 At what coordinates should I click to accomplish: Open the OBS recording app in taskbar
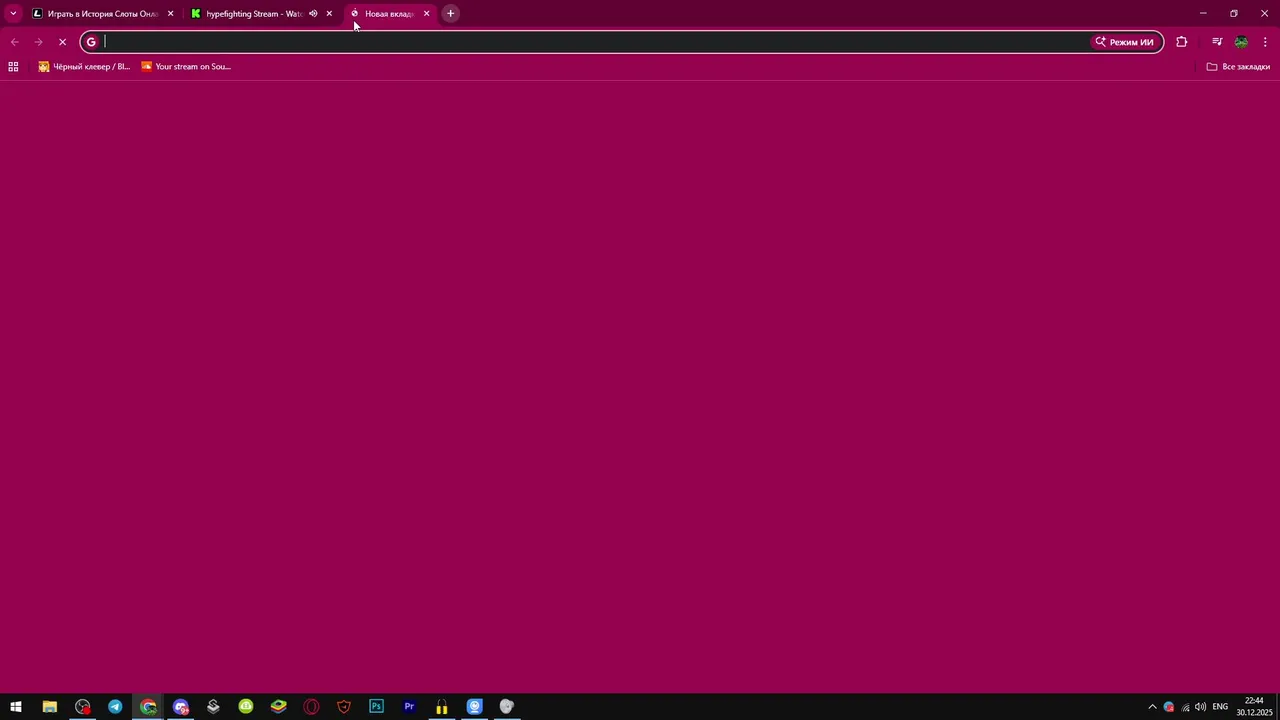tap(83, 707)
